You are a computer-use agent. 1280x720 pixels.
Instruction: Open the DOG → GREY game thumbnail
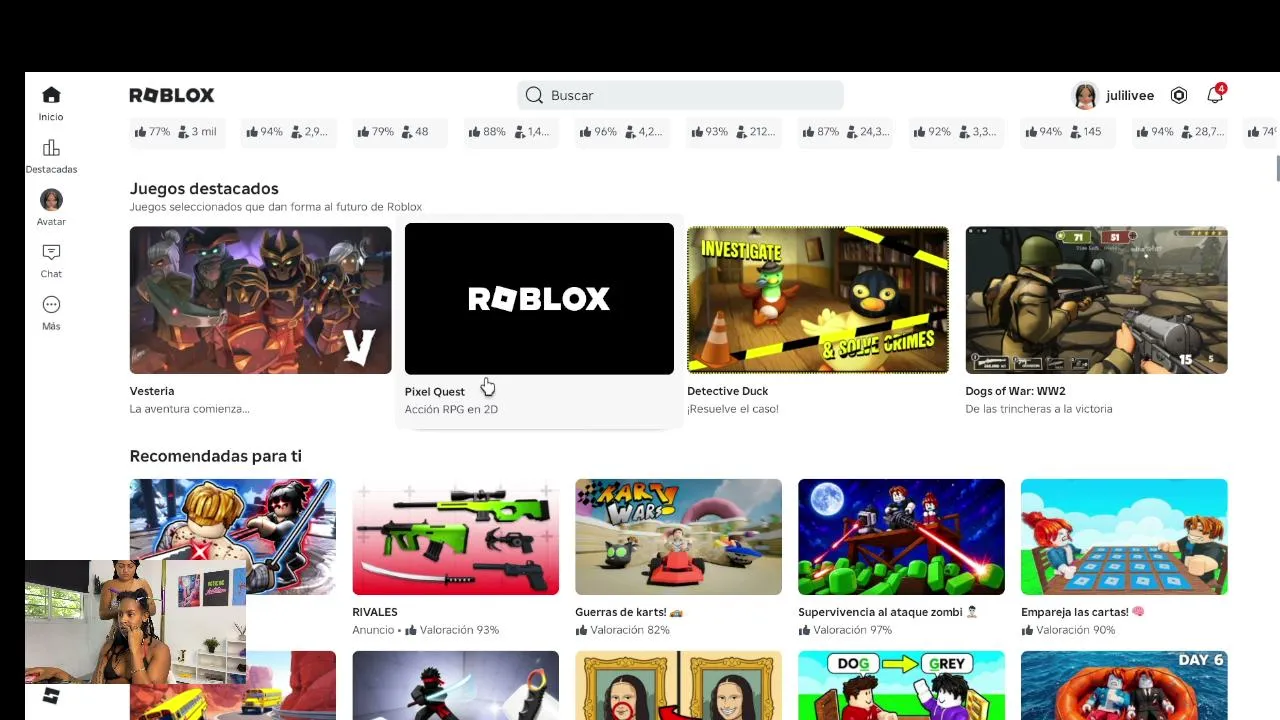coord(901,685)
